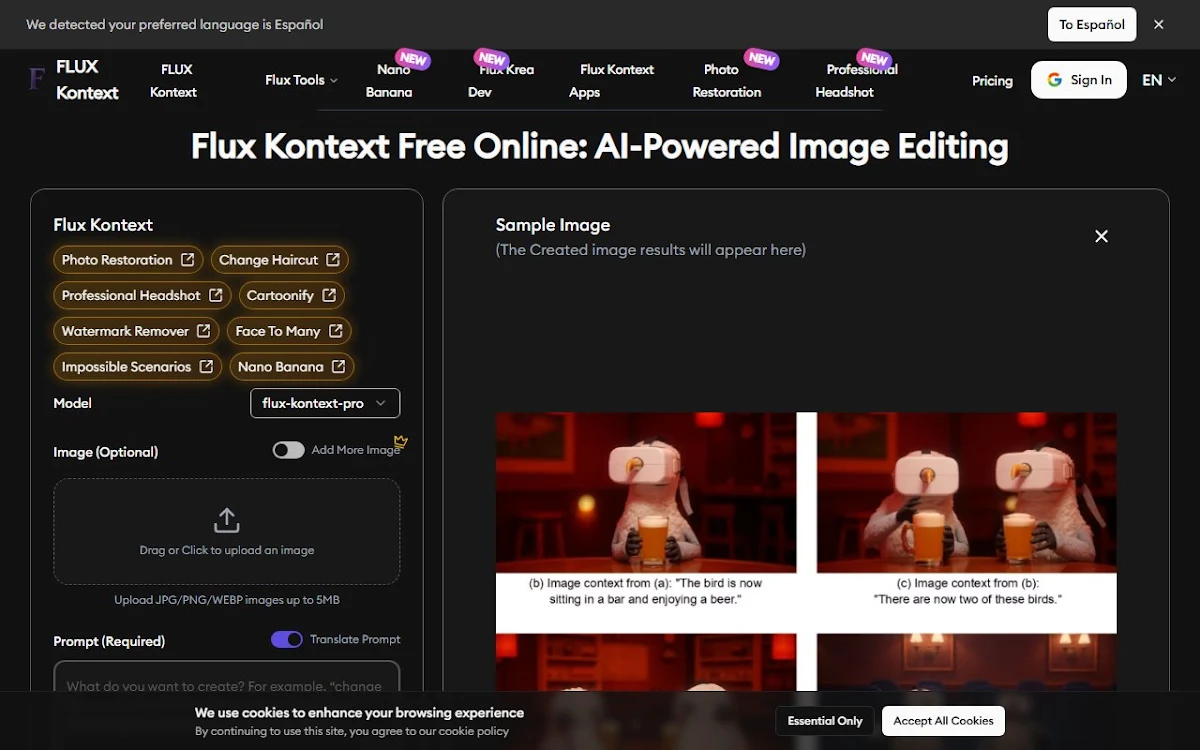The height and width of the screenshot is (750, 1200).
Task: Open the Nano Banana nav item
Action: pos(390,80)
